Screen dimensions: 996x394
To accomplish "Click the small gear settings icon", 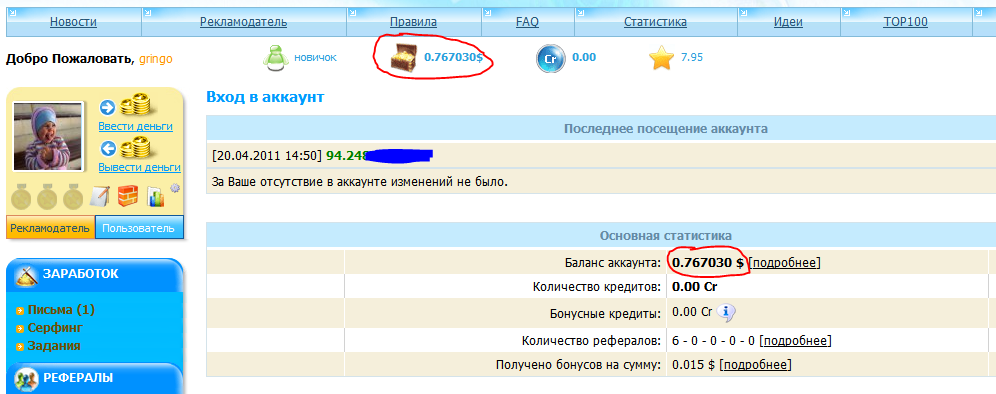I will [175, 188].
